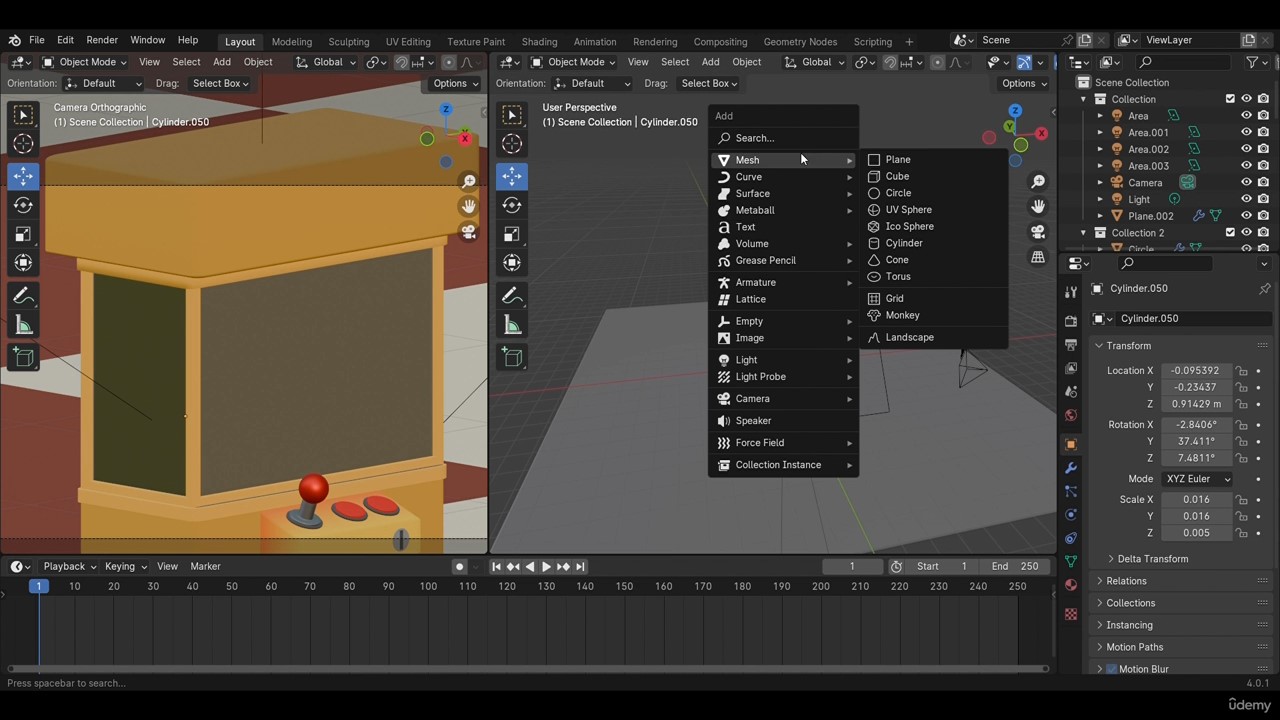Expand Relations panel

click(x=1125, y=581)
